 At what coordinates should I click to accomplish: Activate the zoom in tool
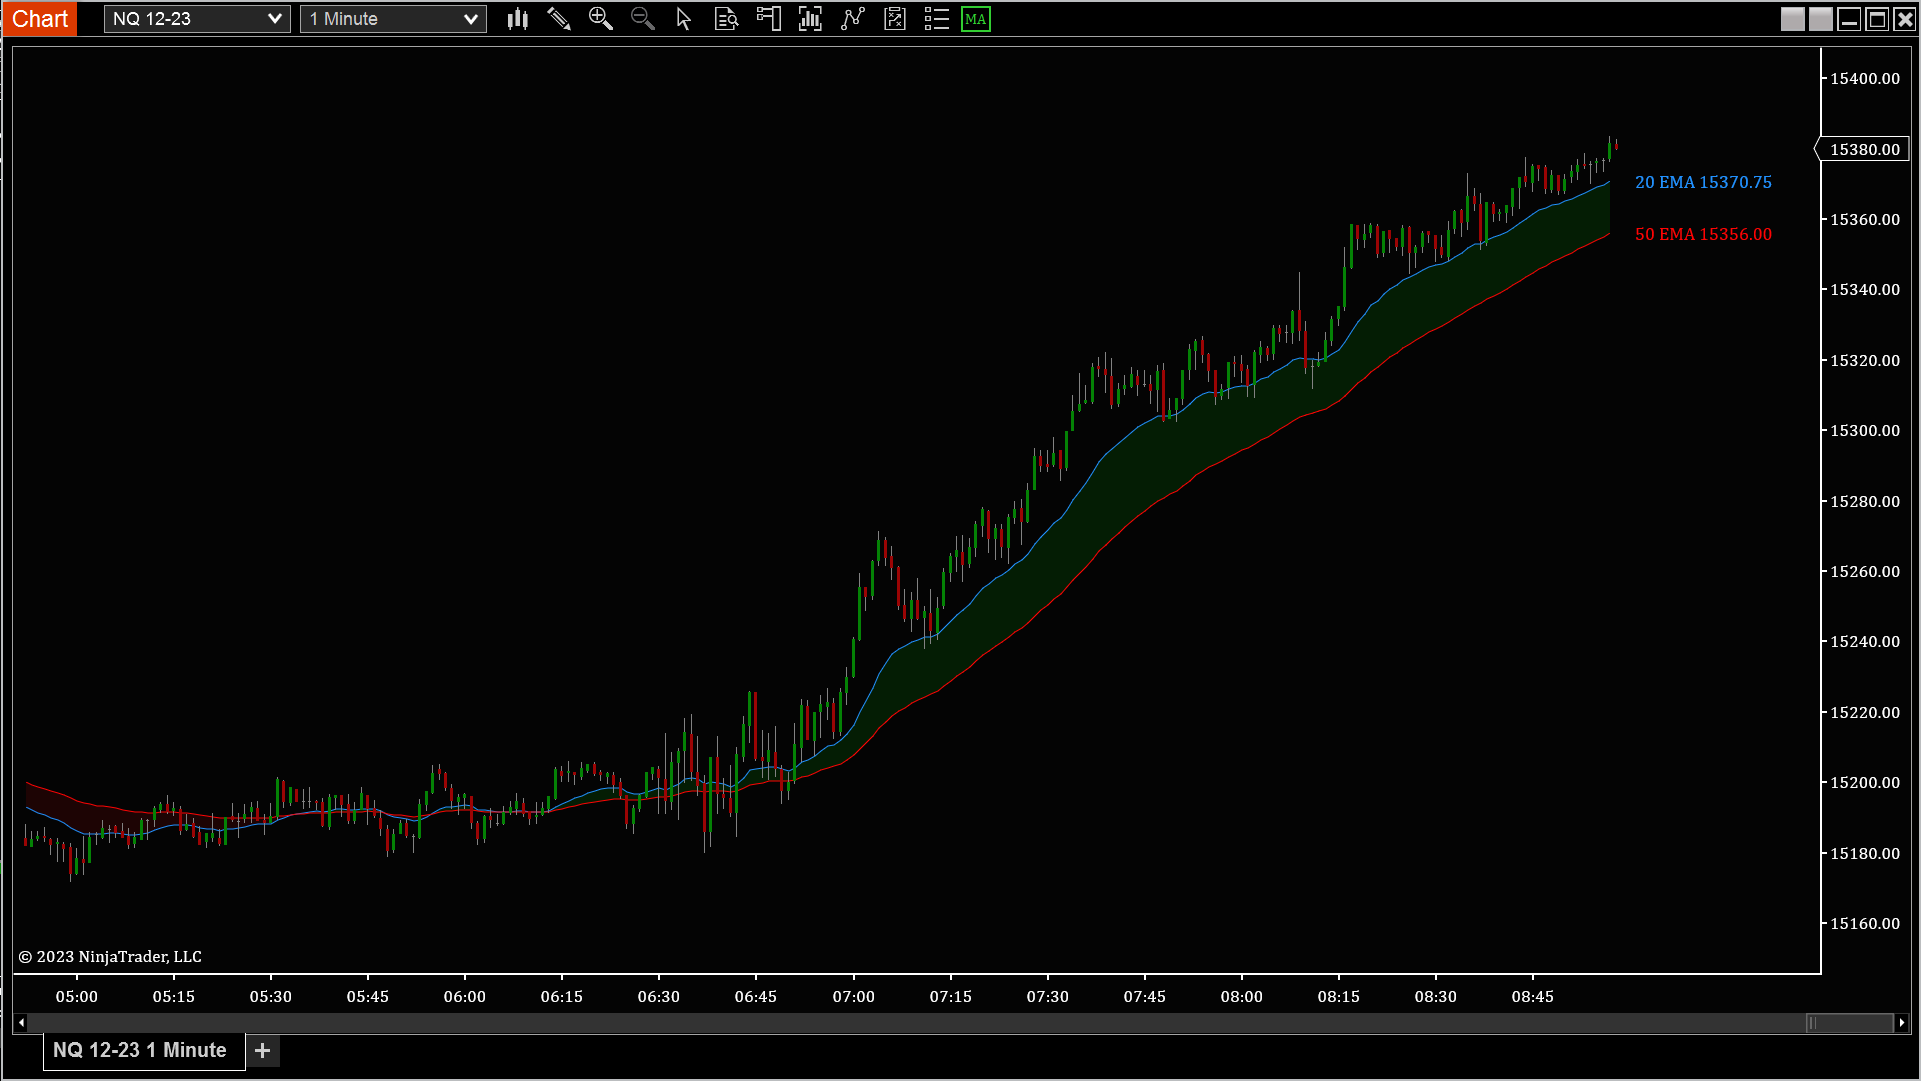coord(601,18)
